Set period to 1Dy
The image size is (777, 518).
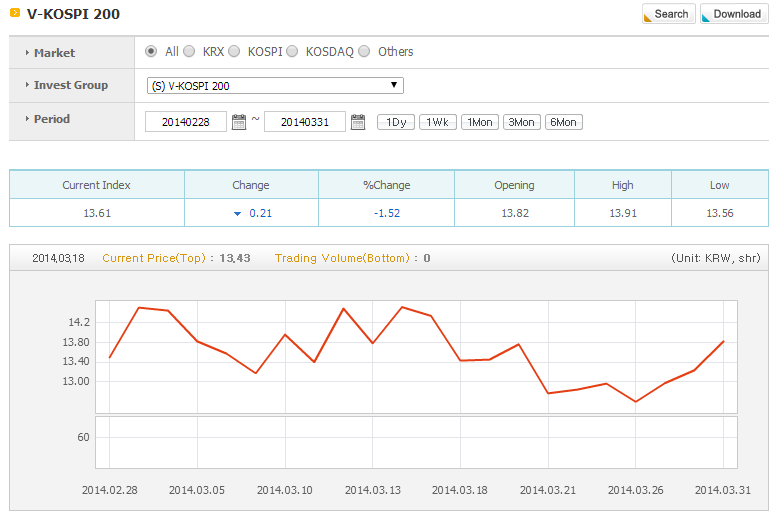click(x=396, y=122)
